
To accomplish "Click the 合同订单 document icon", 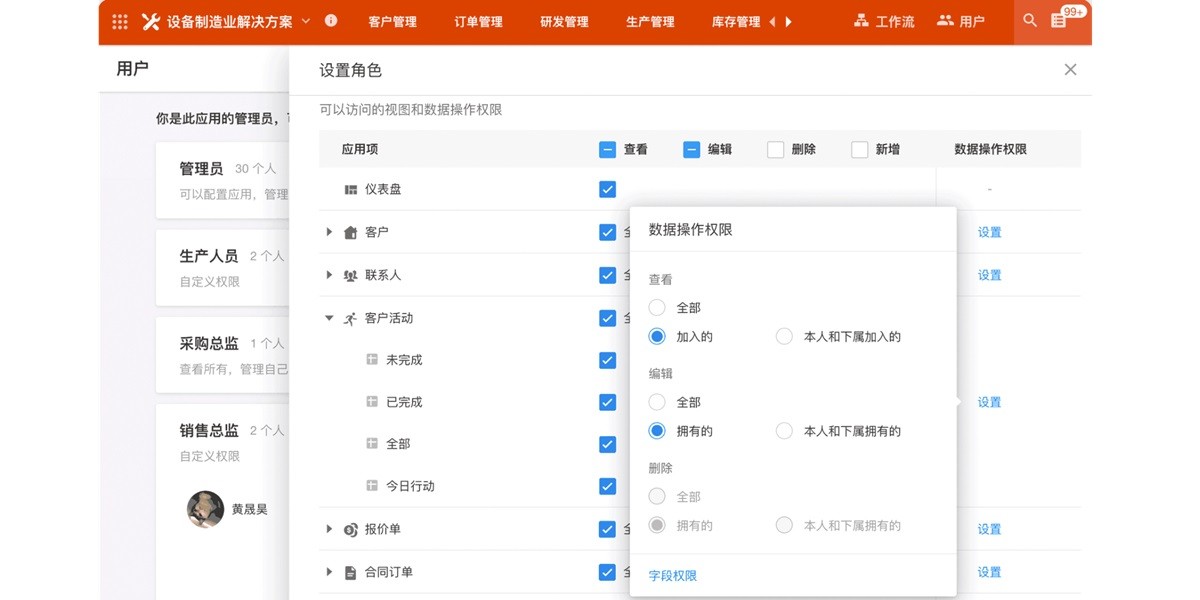I will pyautogui.click(x=351, y=572).
